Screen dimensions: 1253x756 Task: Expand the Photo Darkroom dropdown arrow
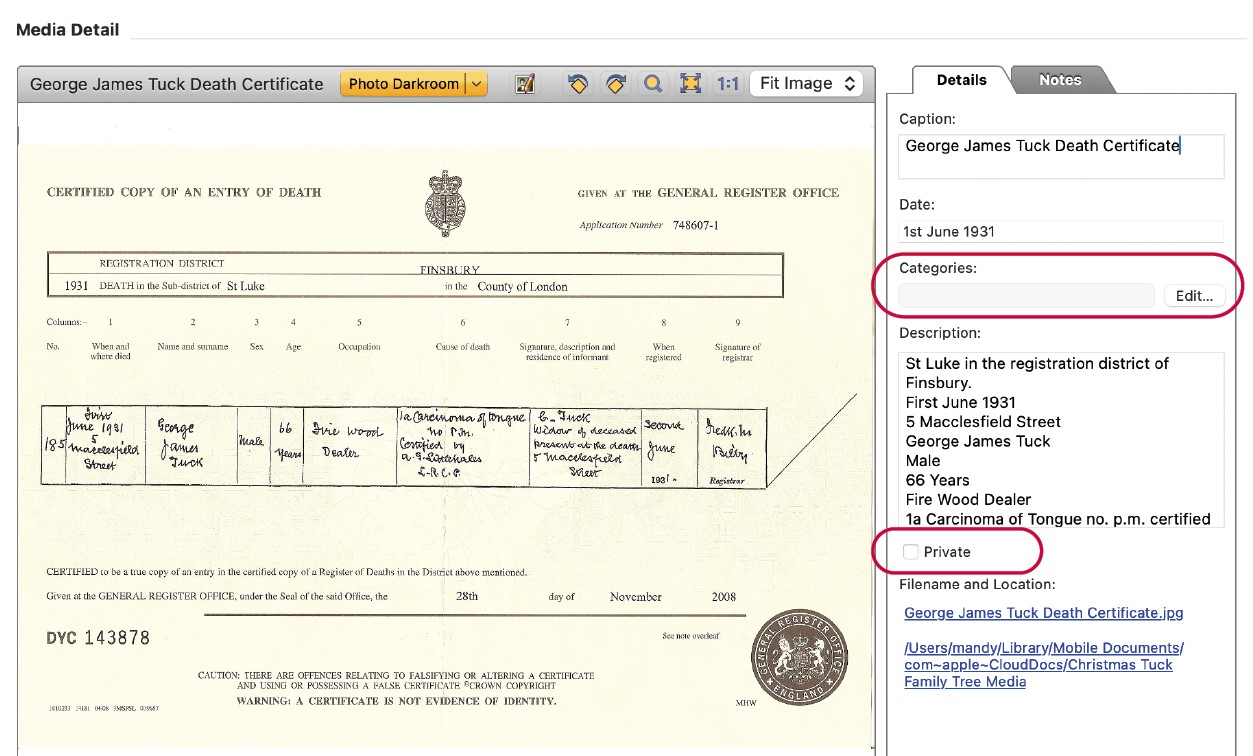pos(478,84)
